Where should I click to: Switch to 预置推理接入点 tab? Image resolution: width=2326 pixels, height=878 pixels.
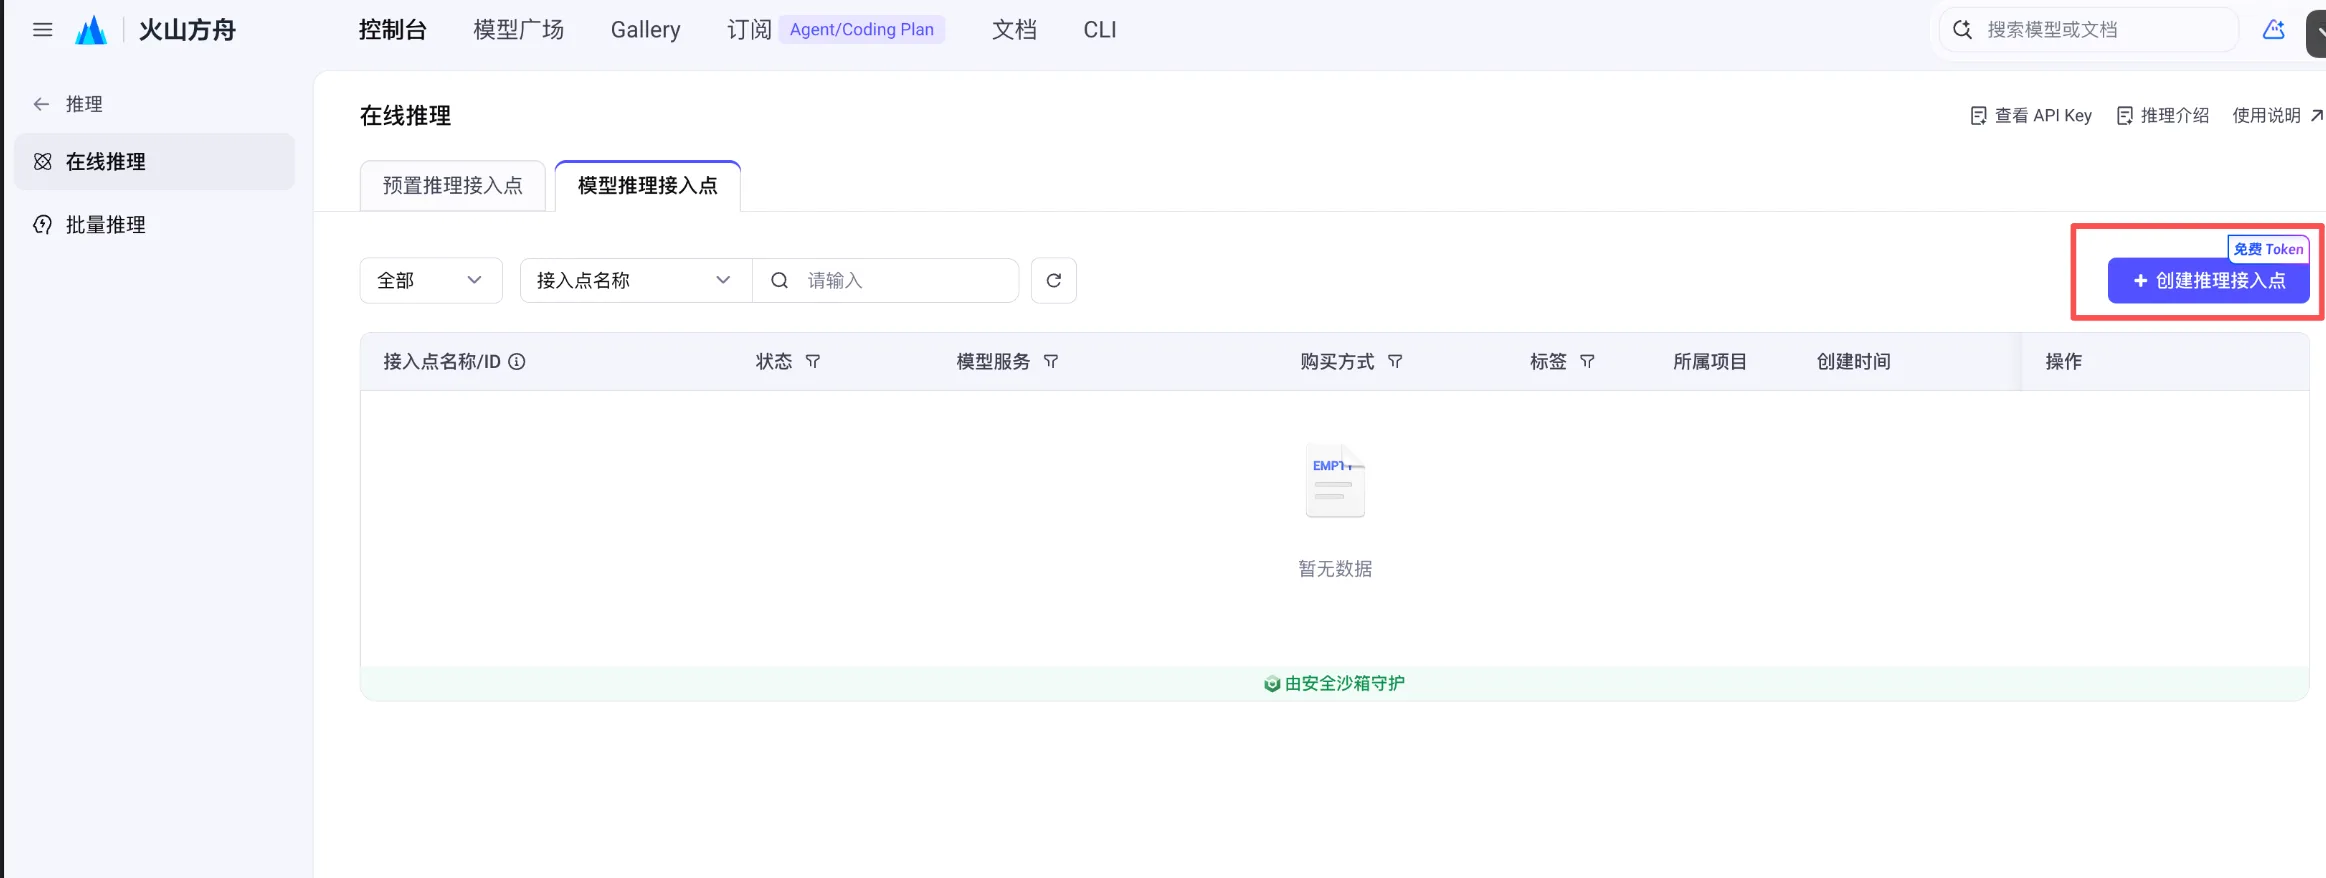click(x=453, y=186)
